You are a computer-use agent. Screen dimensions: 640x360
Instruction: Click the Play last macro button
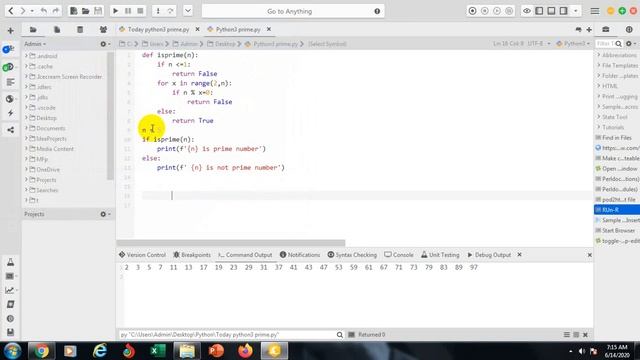[497, 11]
